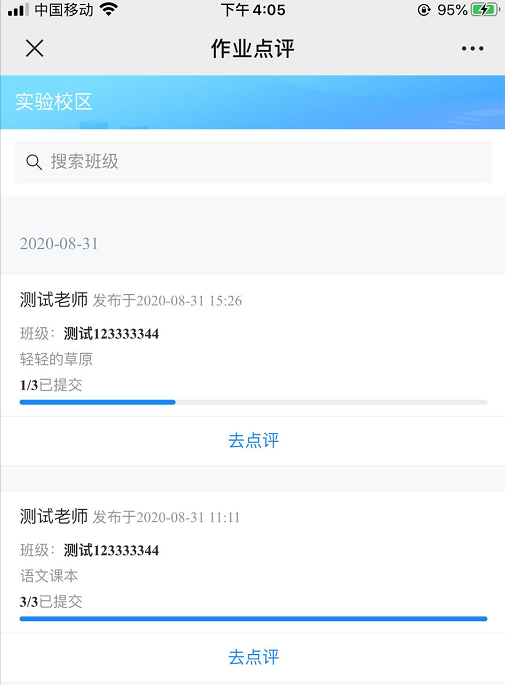This screenshot has width=505, height=685.
Task: Click the 1/3 submission progress bar
Action: click(x=253, y=402)
